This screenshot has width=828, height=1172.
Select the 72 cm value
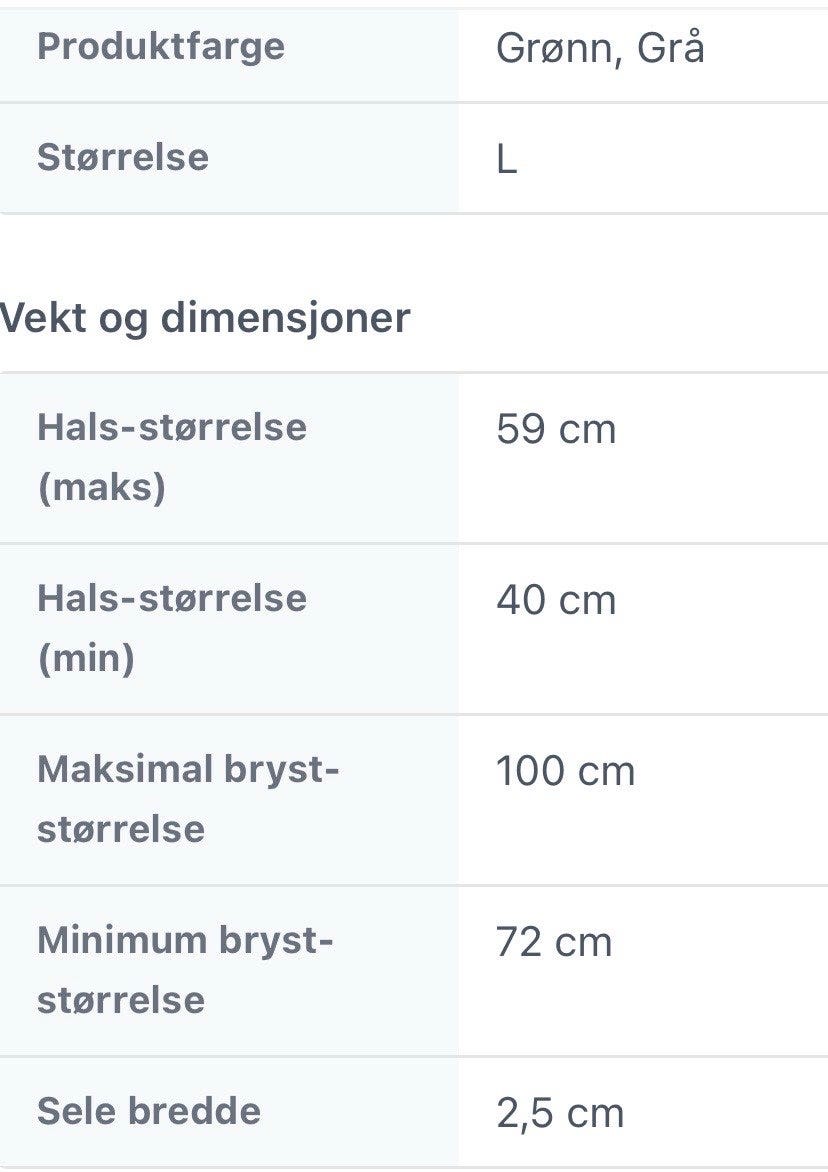(553, 943)
